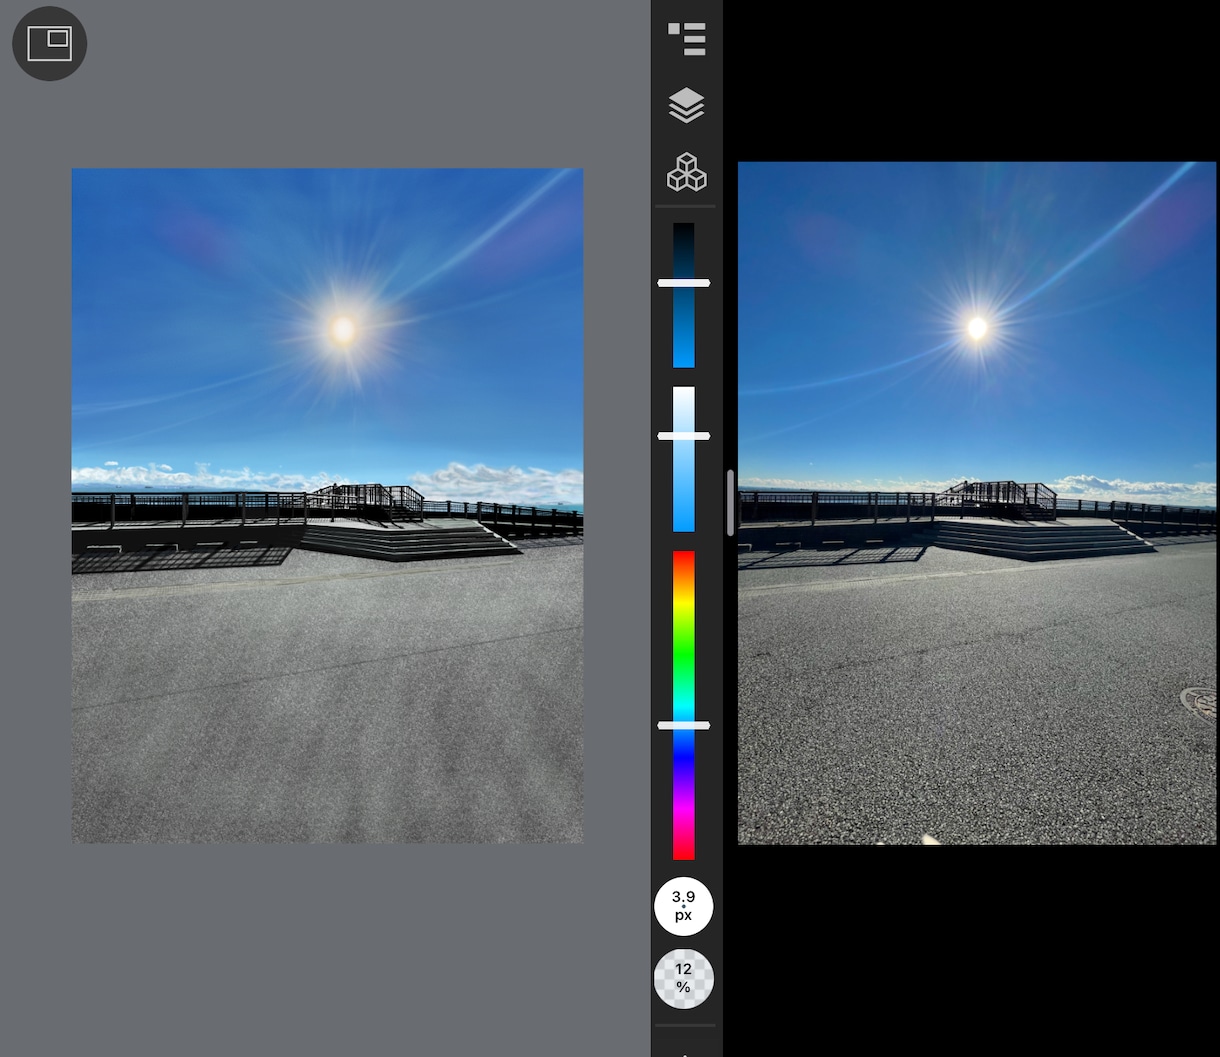
Task: Select white at top of second slider
Action: click(683, 397)
